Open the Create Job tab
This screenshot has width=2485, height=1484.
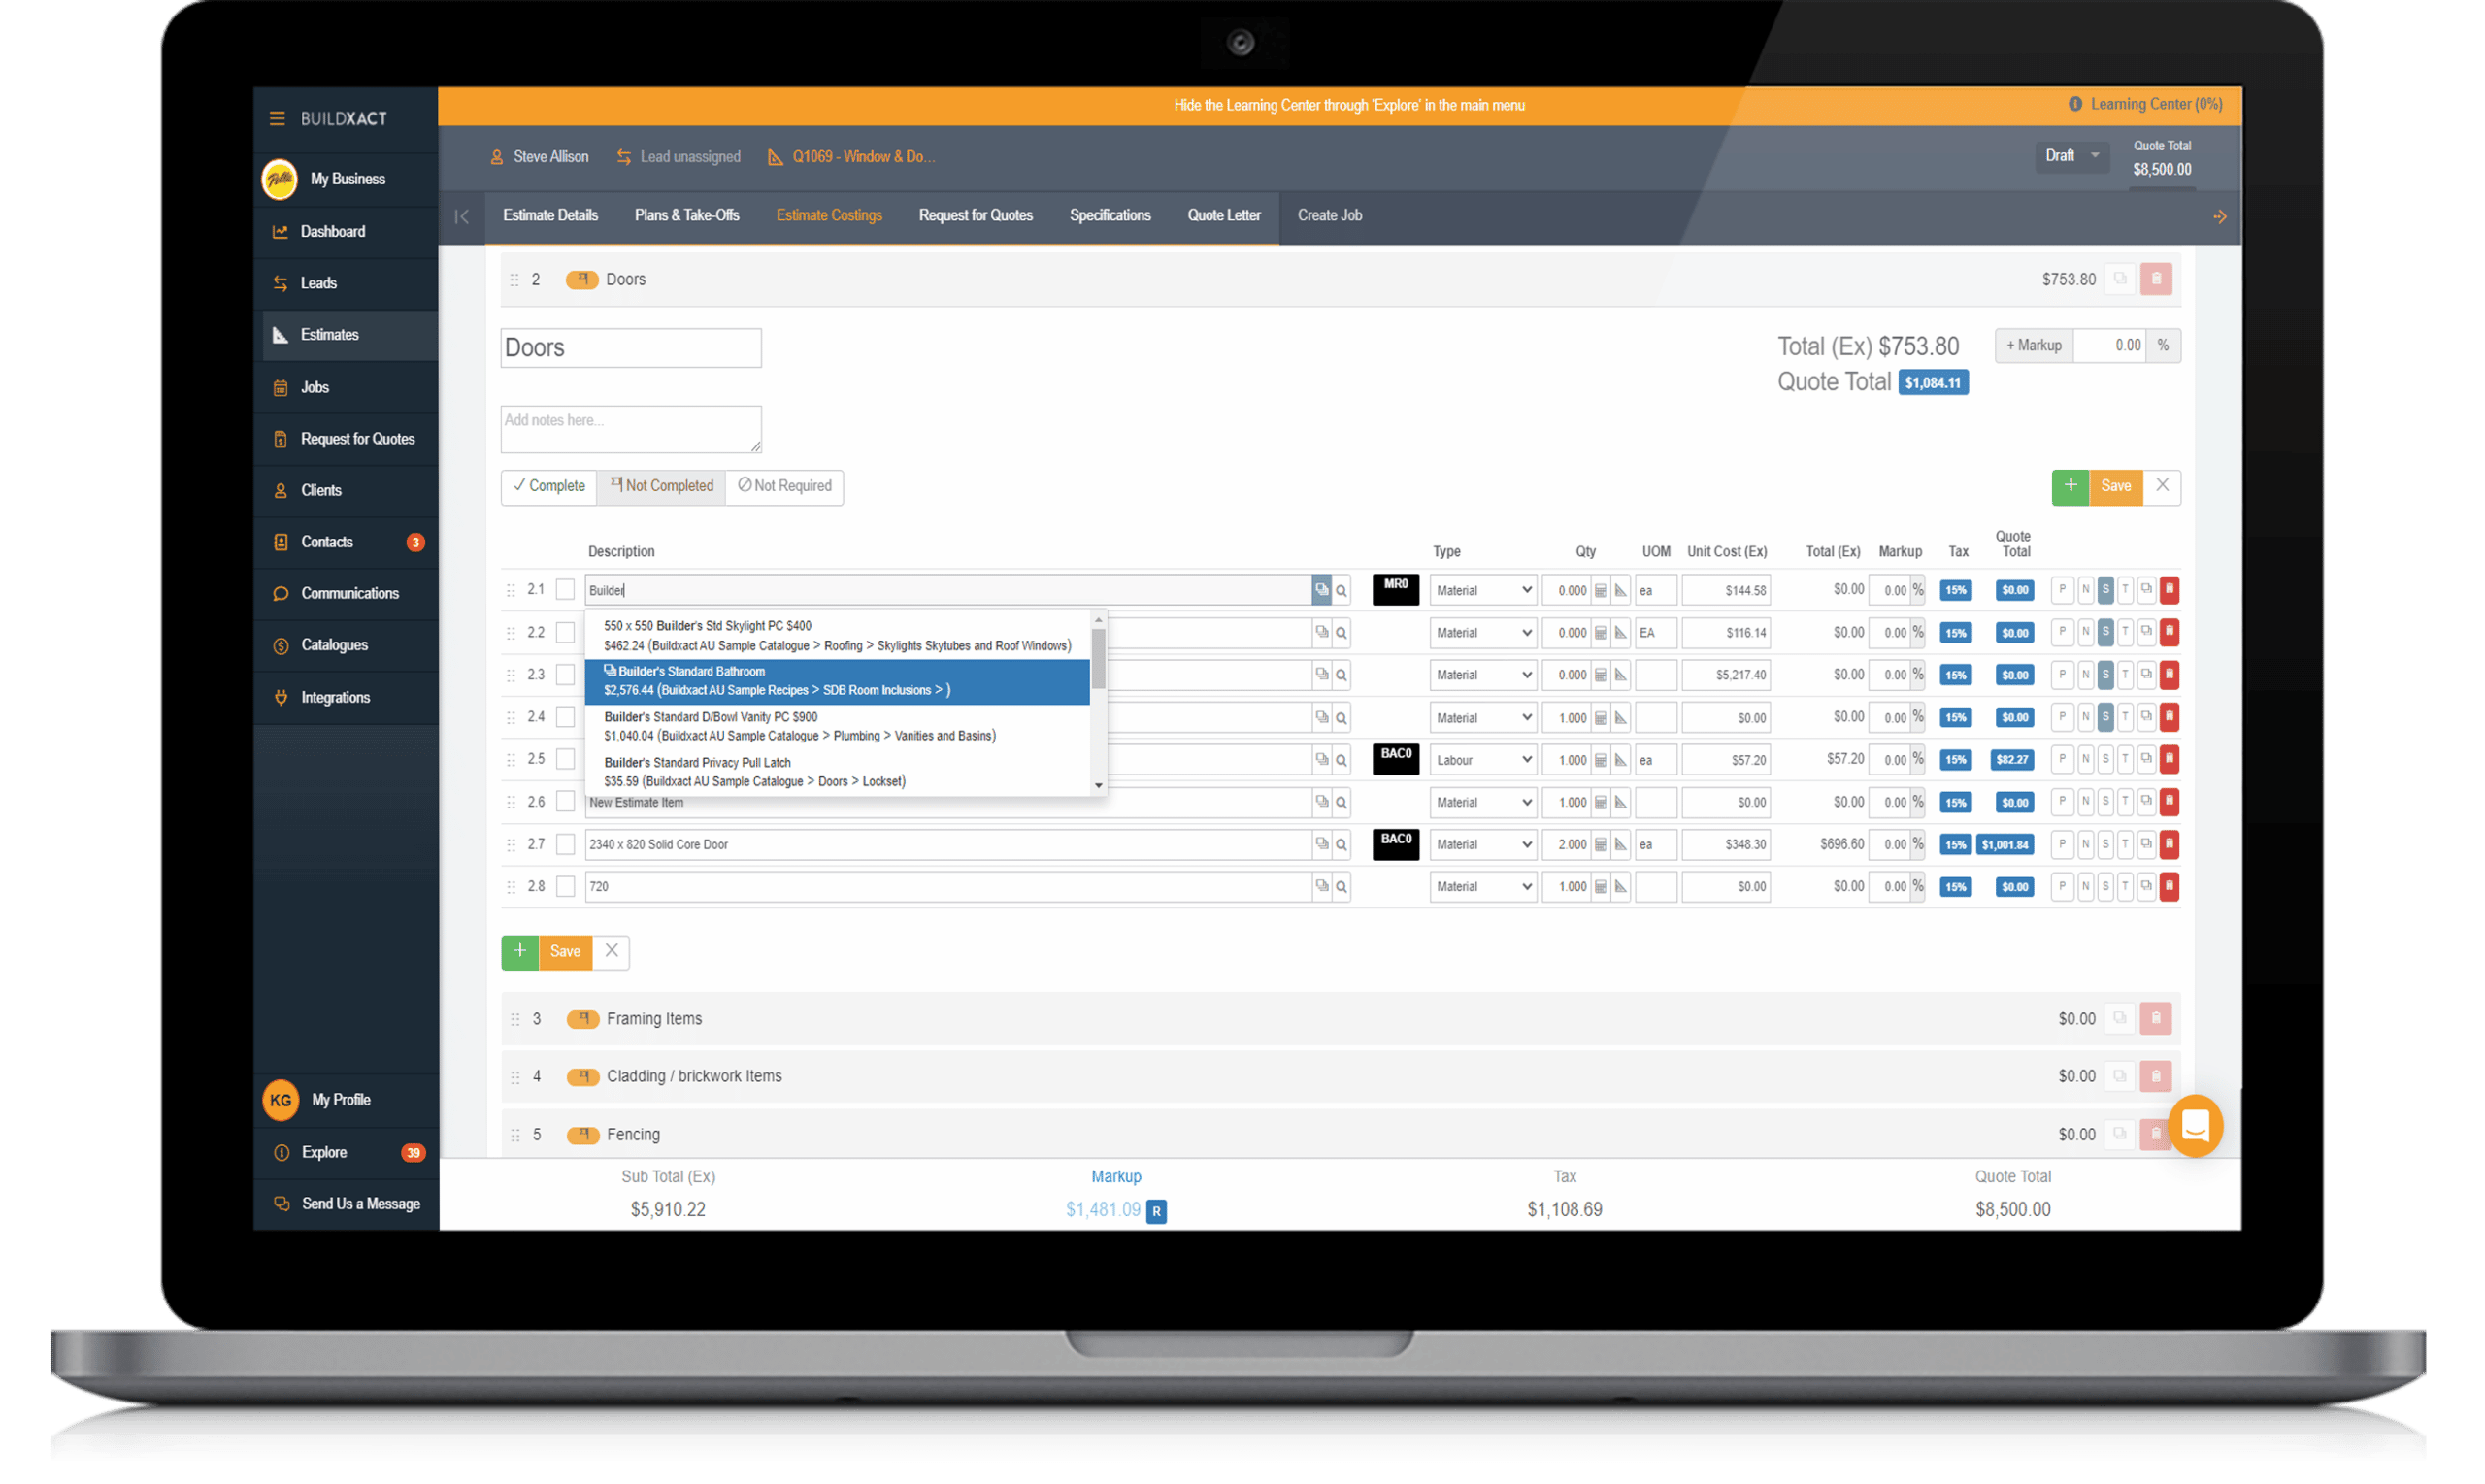pos(1330,216)
